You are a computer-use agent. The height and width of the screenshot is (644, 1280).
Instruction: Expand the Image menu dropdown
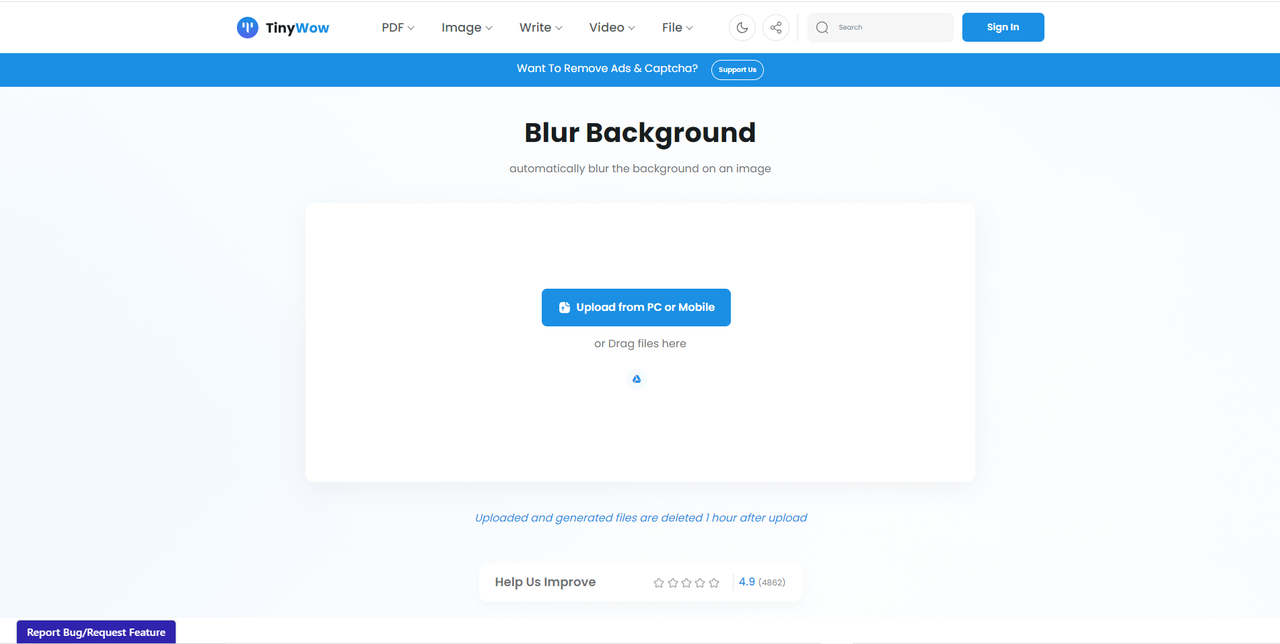[467, 28]
